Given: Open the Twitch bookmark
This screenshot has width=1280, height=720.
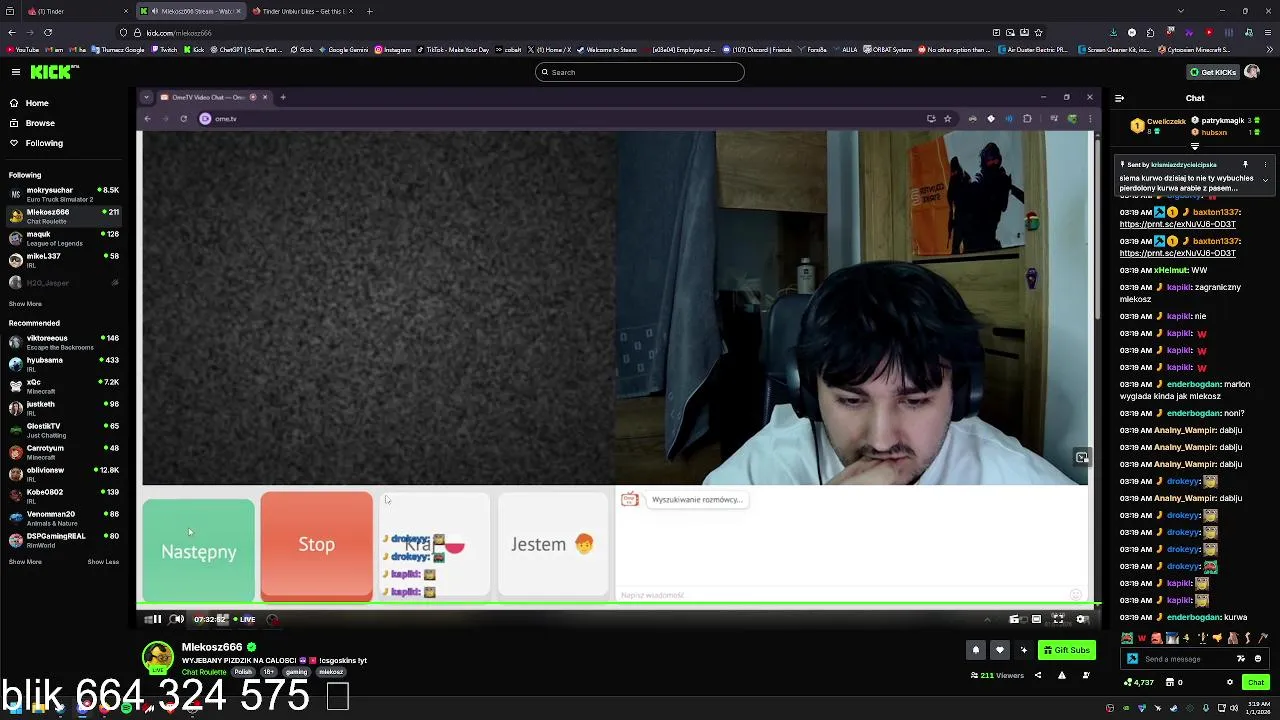Looking at the screenshot, I should (164, 49).
